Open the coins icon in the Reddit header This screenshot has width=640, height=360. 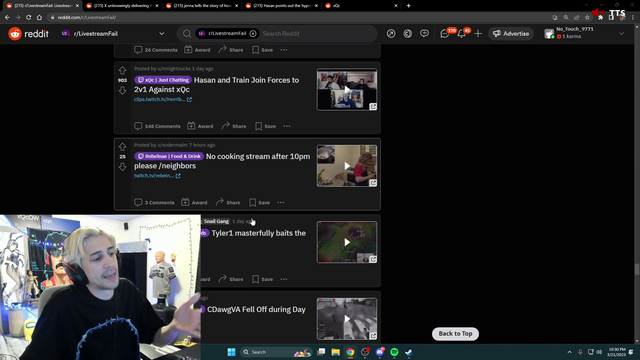coord(408,33)
